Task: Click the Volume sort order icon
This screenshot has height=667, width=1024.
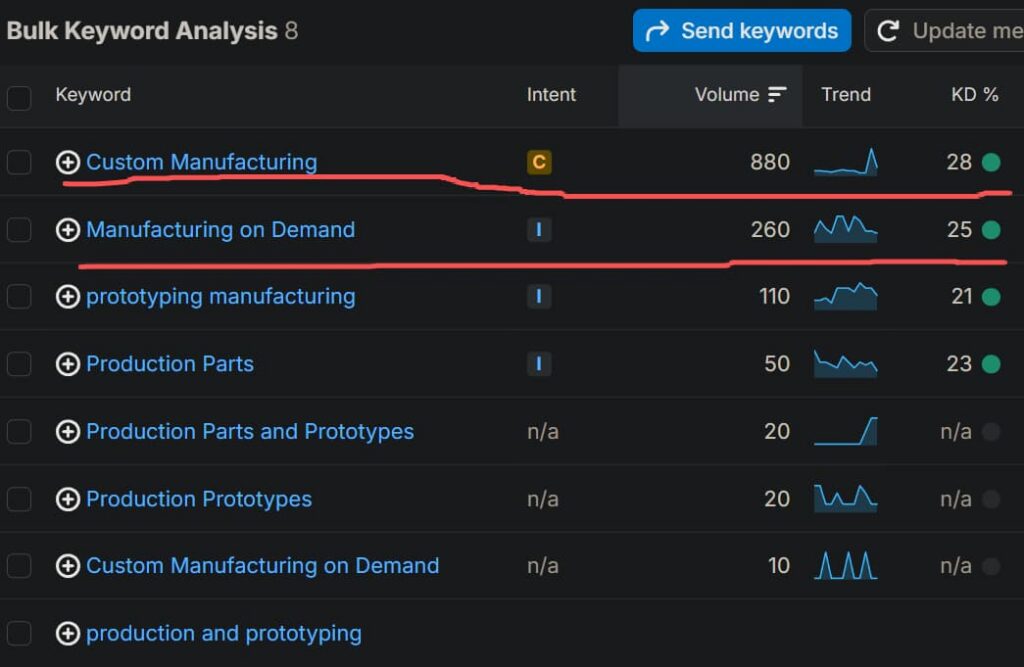Action: click(x=777, y=95)
